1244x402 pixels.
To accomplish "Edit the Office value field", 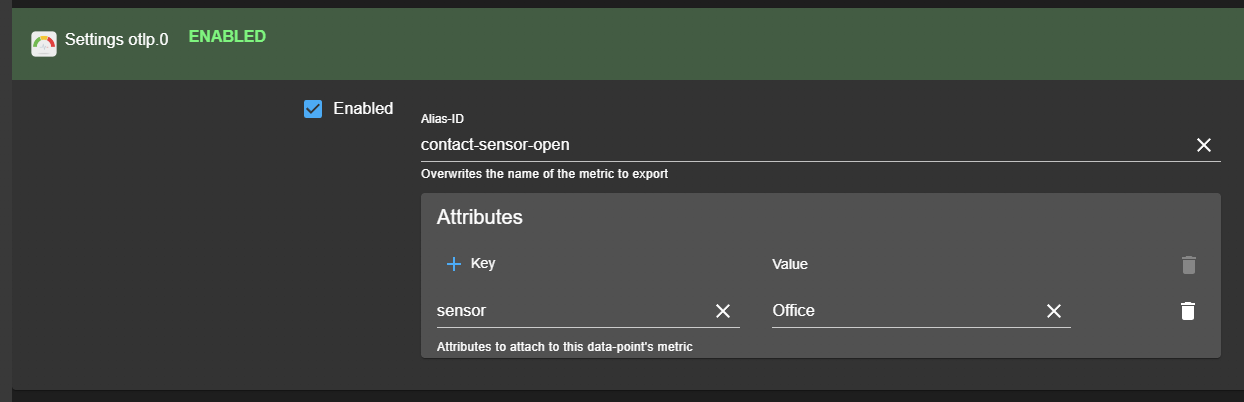I will (900, 311).
